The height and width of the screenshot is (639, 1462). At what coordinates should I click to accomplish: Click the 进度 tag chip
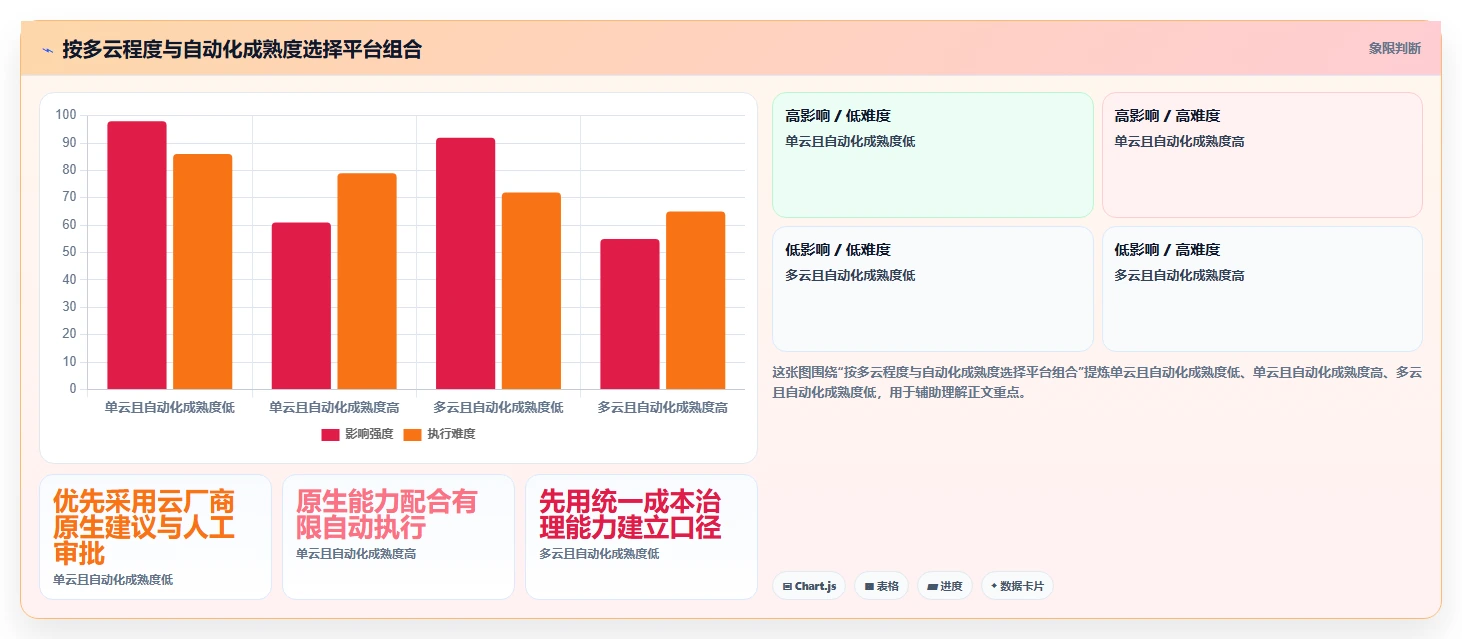pos(944,586)
